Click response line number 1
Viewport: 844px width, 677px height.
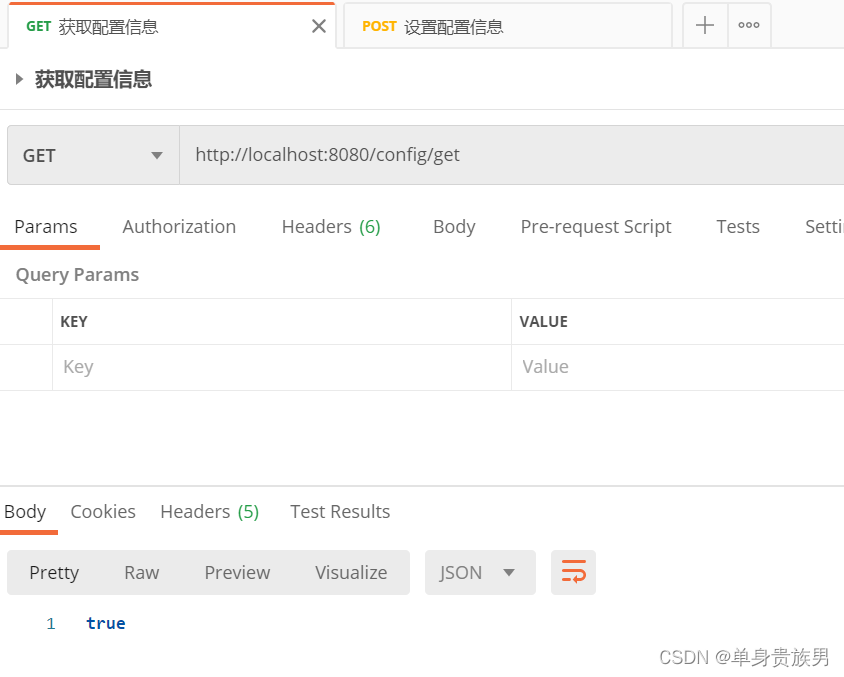(x=51, y=623)
